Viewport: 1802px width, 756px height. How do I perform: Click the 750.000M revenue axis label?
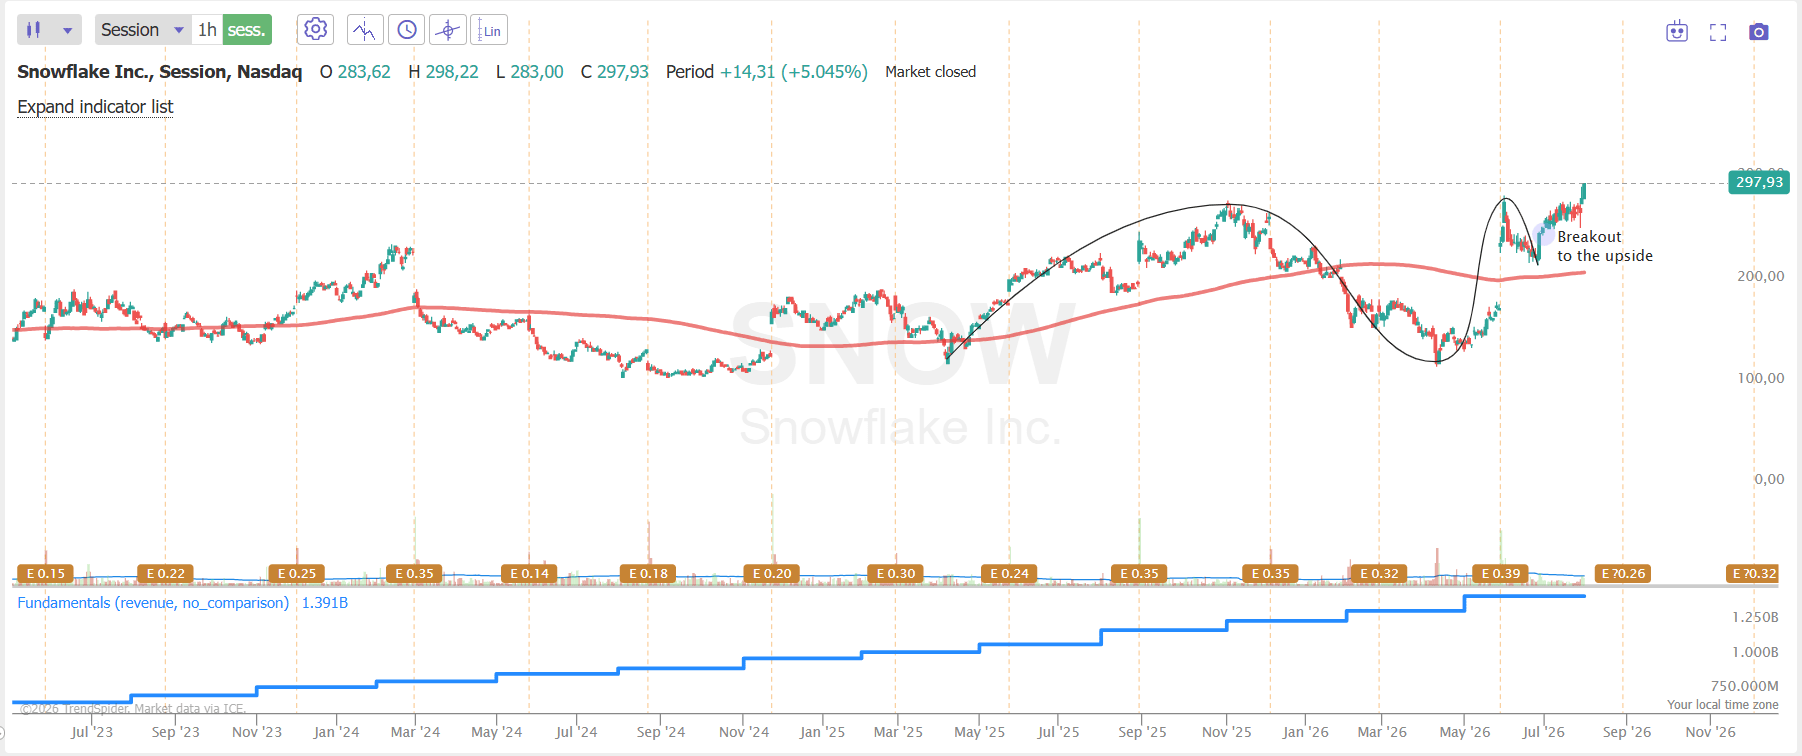[x=1744, y=686]
